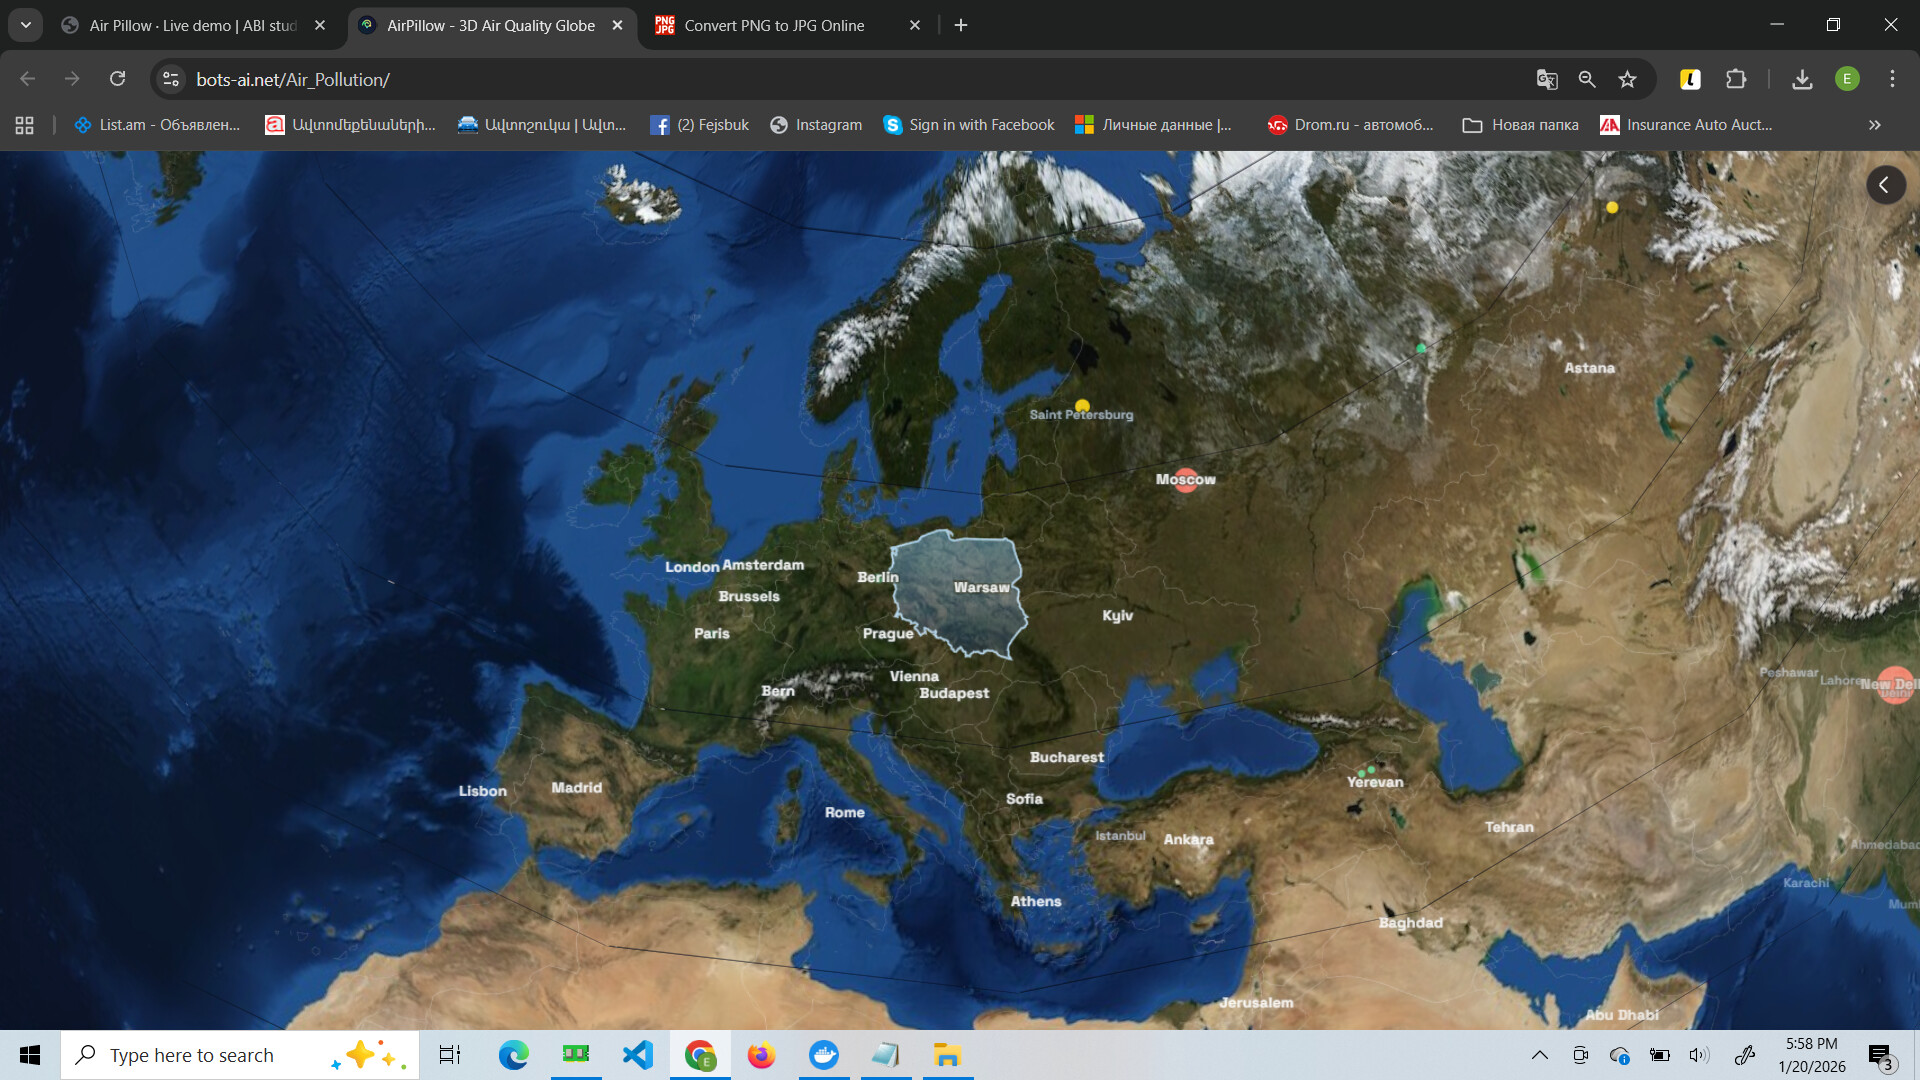Click the Saint Petersburg yellow marker

1082,406
